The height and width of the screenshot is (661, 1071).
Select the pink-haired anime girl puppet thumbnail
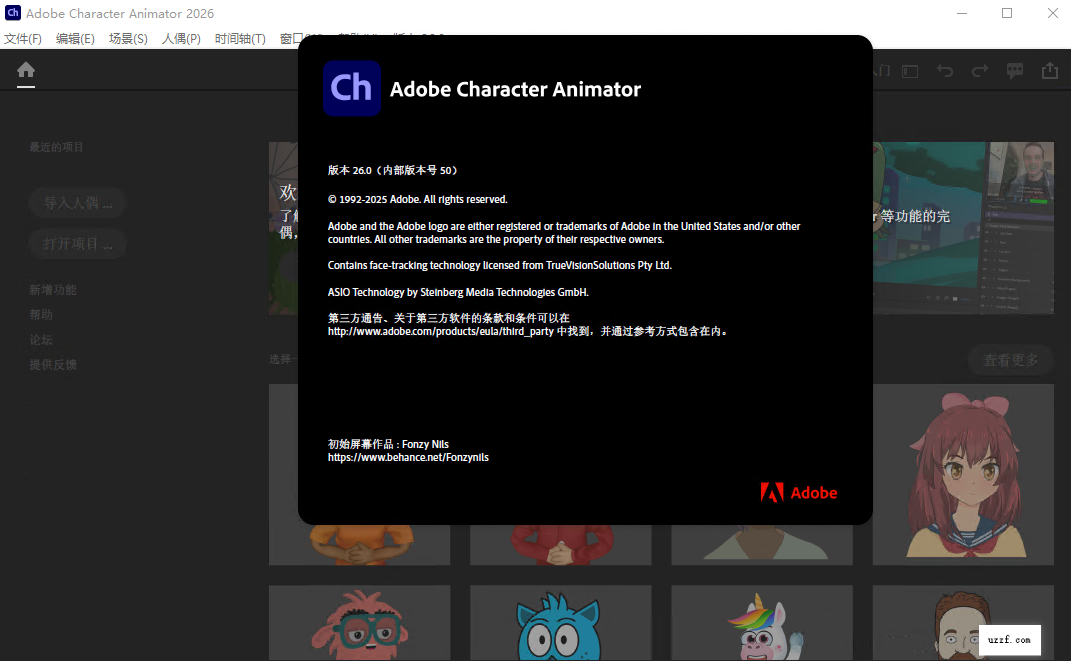[x=962, y=474]
